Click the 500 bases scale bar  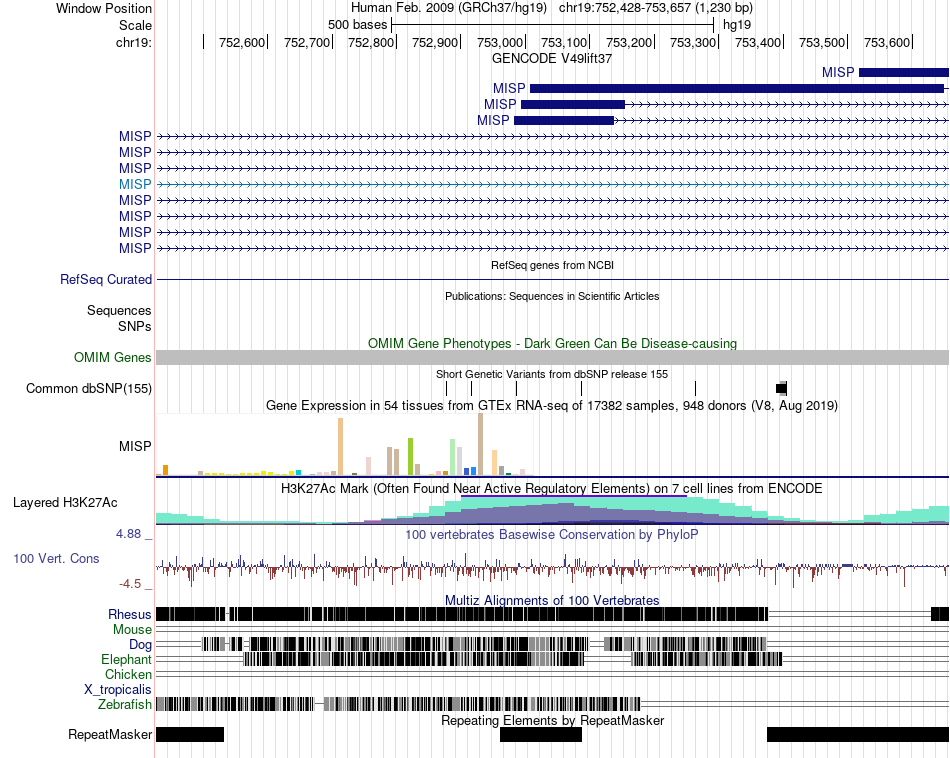pos(553,25)
